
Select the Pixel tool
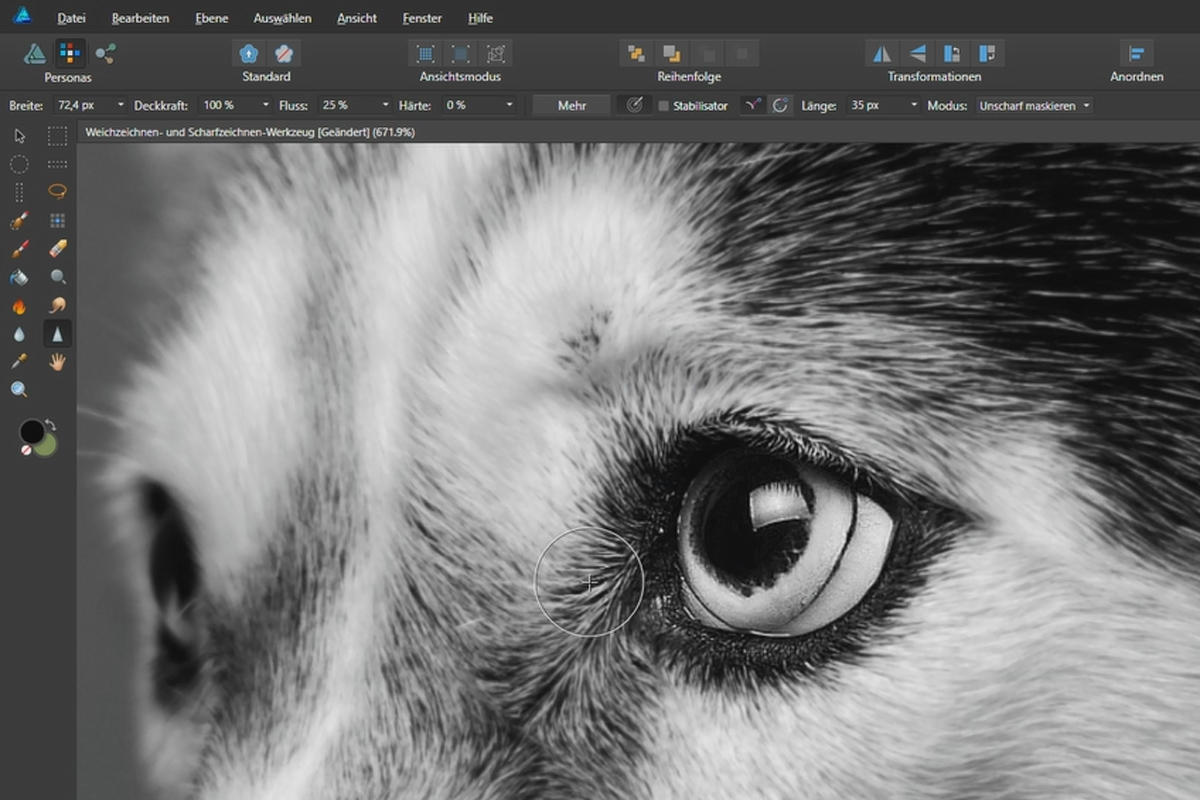58,220
